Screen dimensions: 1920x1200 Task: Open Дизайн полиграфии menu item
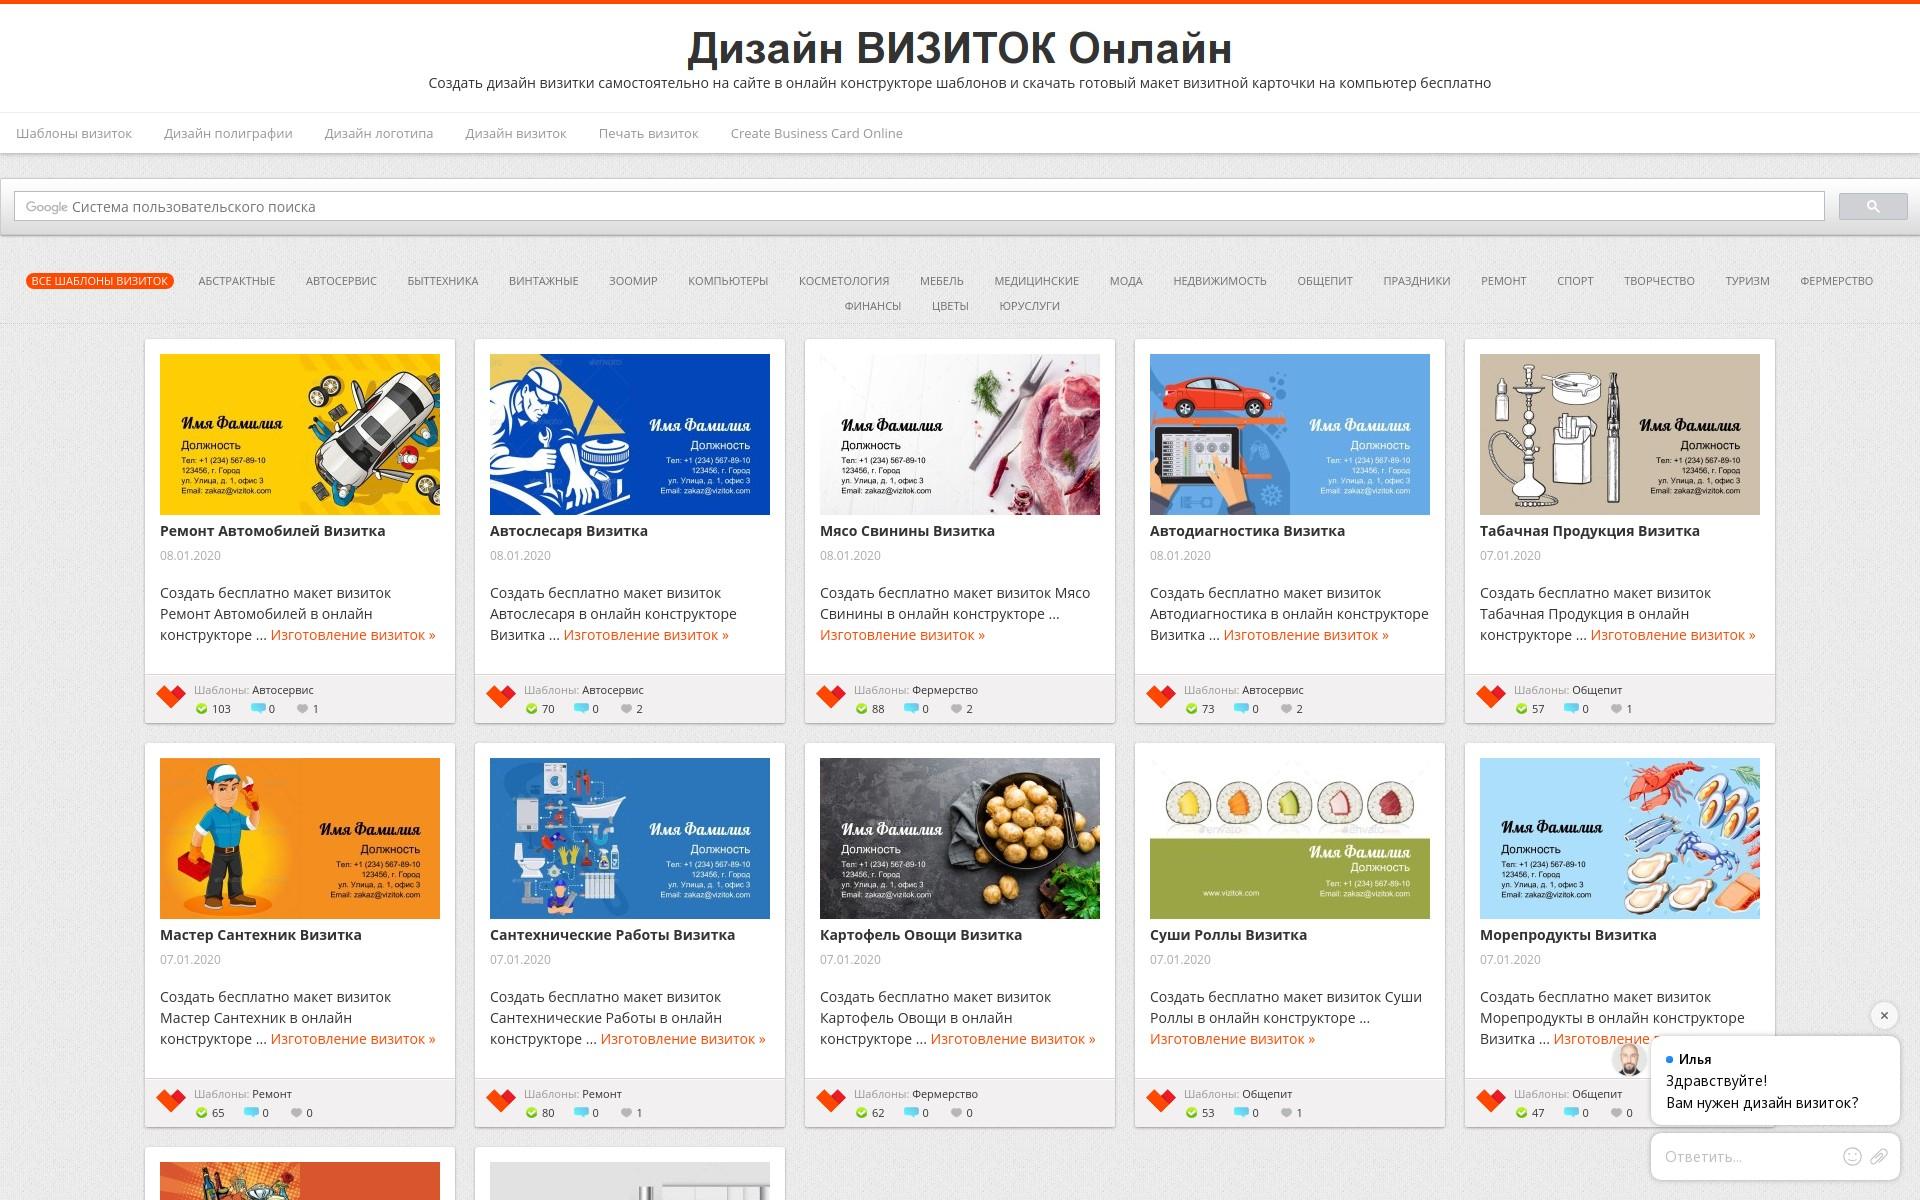tap(228, 133)
